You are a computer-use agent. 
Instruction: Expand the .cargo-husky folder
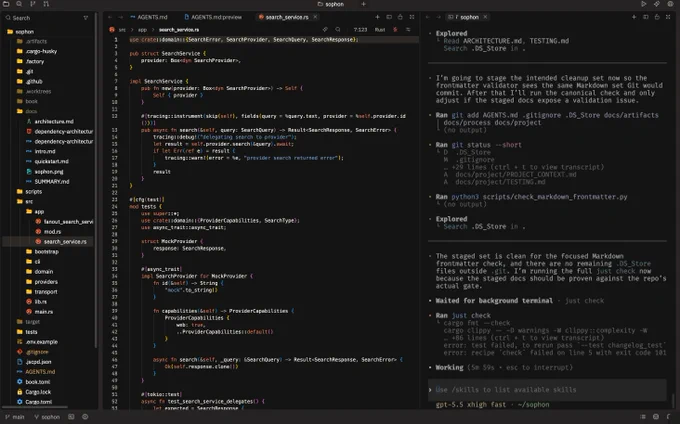[37, 51]
